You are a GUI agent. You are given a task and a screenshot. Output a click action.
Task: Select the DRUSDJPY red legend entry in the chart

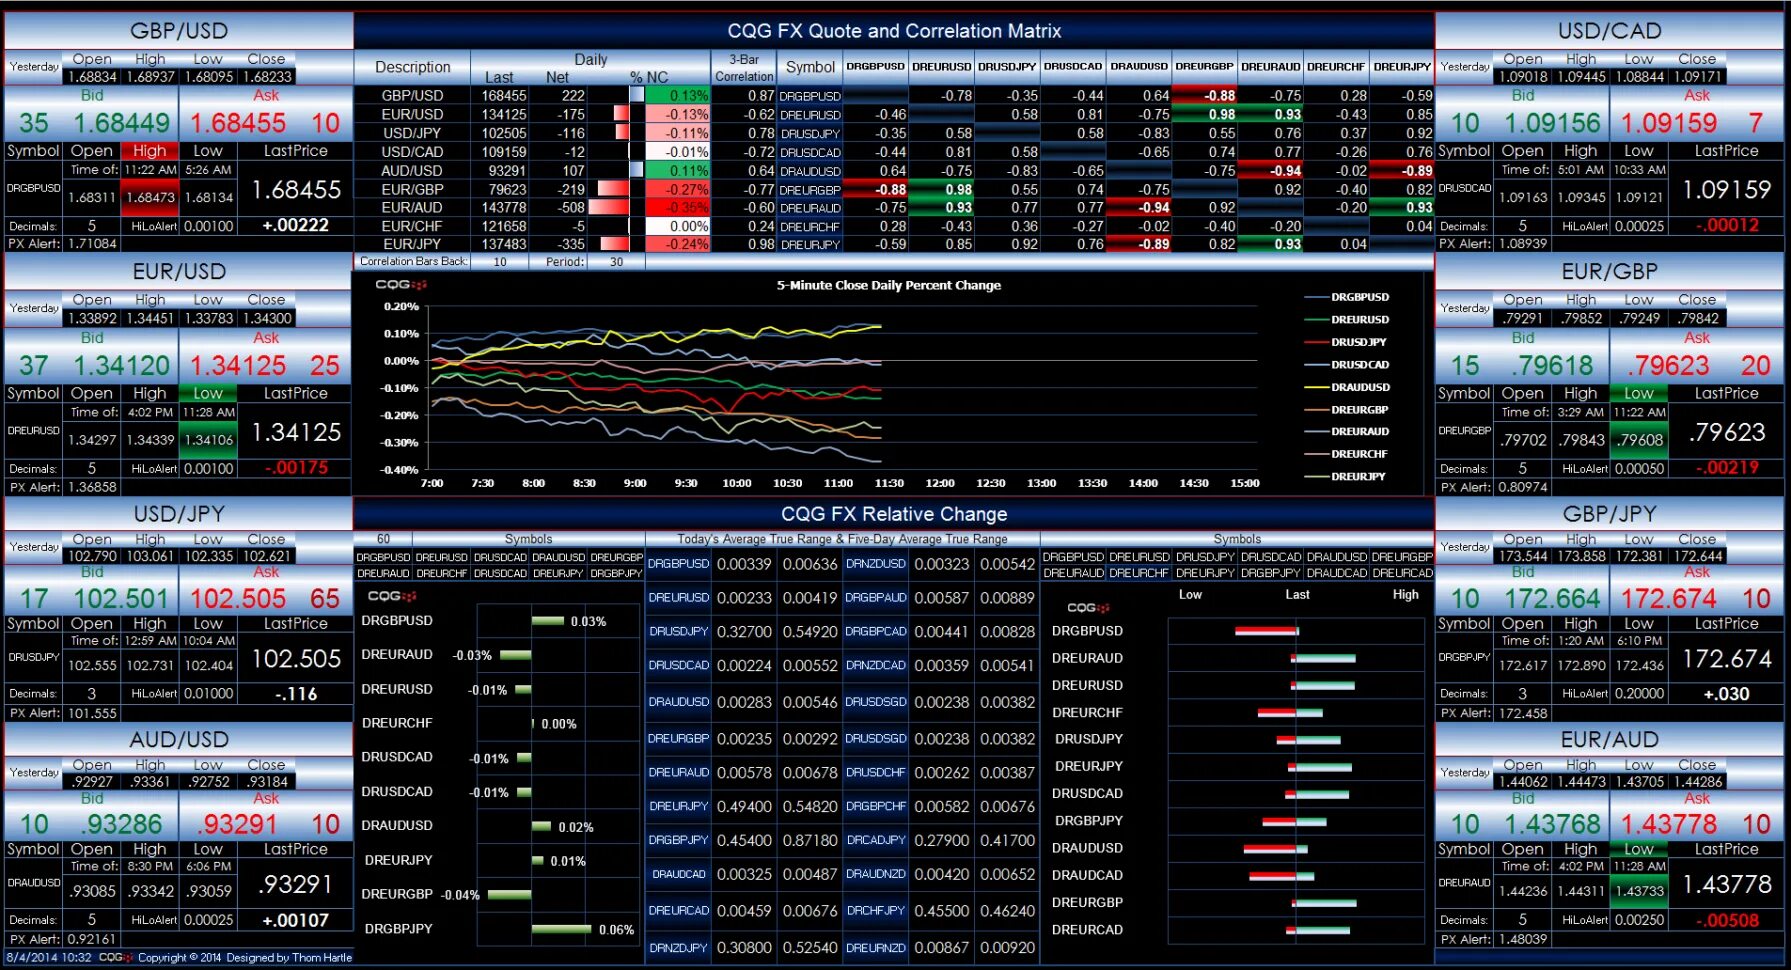coord(1345,342)
